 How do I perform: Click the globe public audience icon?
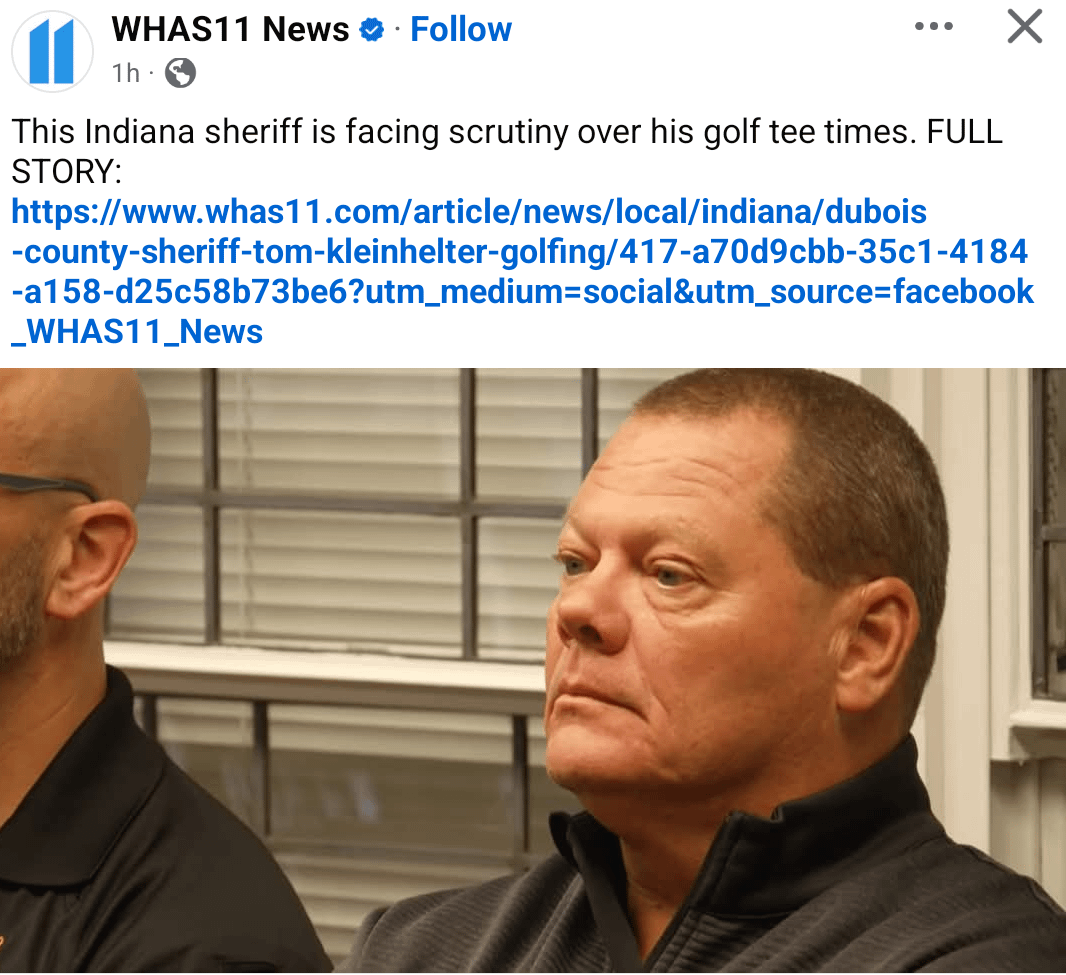(x=180, y=73)
